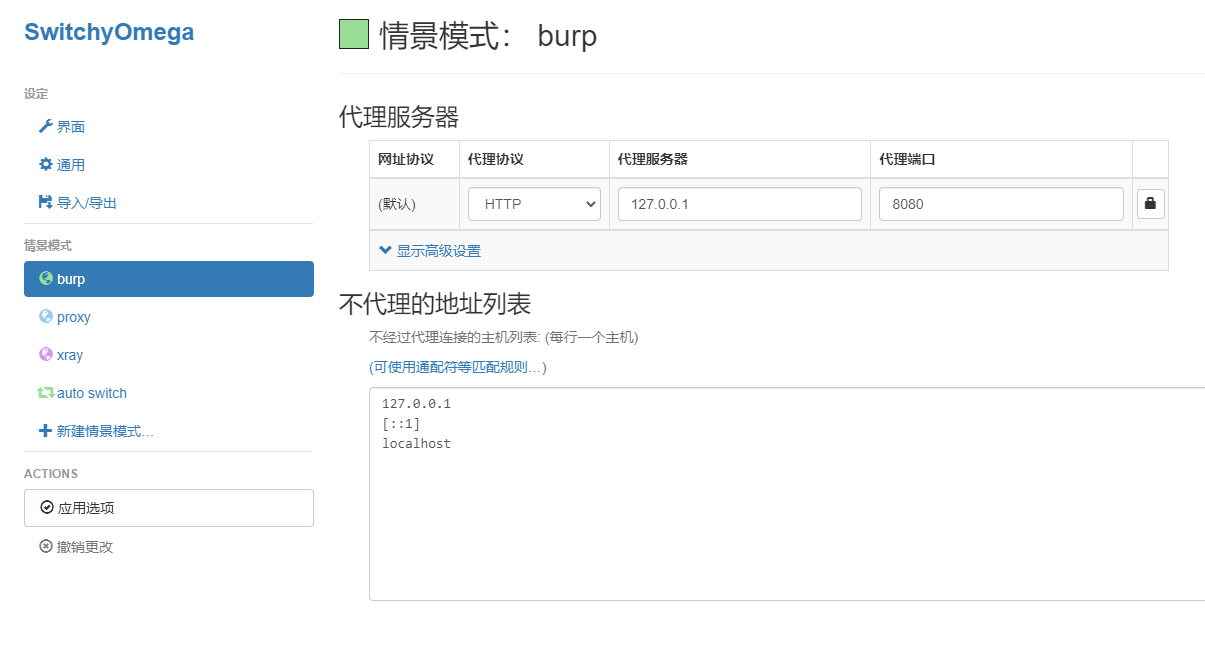Focus the proxy server field 127.0.0.1
Screen dimensions: 1205x654
pos(740,204)
